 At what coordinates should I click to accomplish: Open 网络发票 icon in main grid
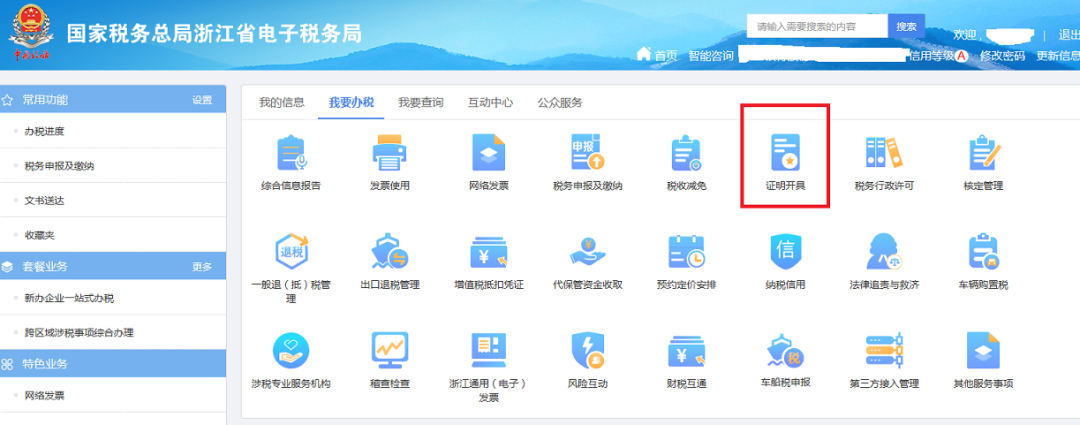coord(489,153)
